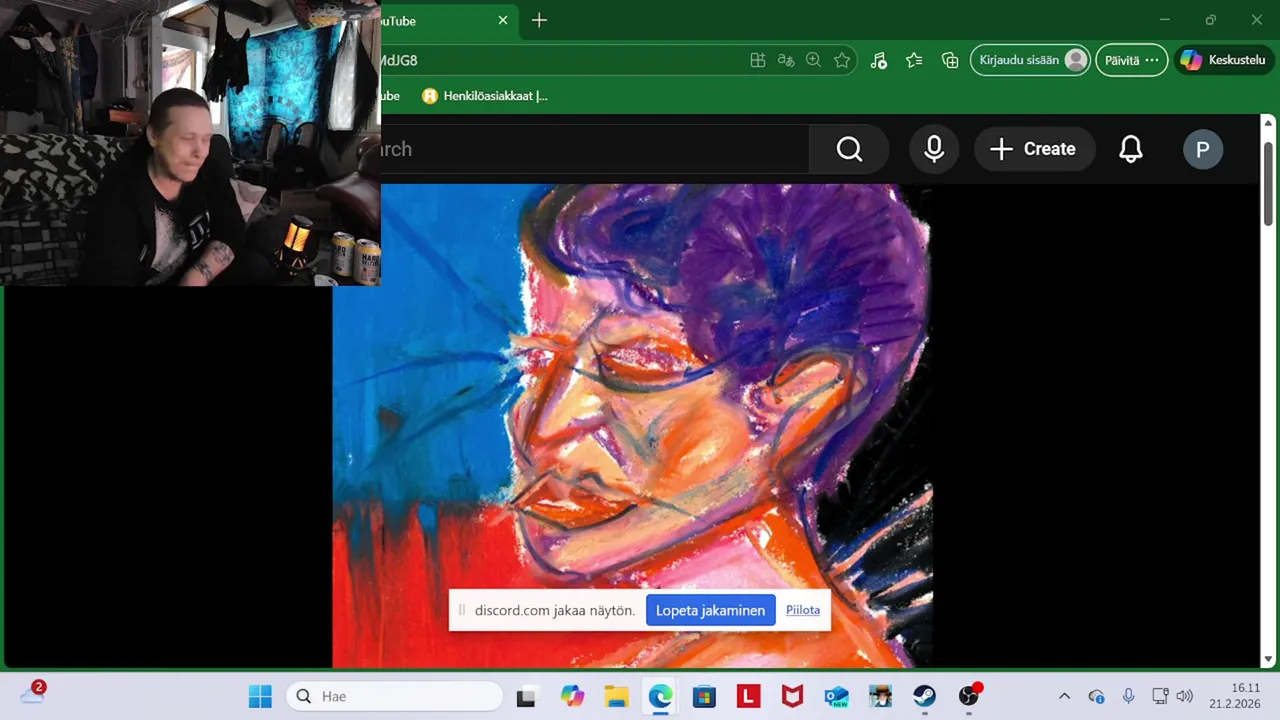Click the webcam overlay video
1280x720 pixels.
190,143
